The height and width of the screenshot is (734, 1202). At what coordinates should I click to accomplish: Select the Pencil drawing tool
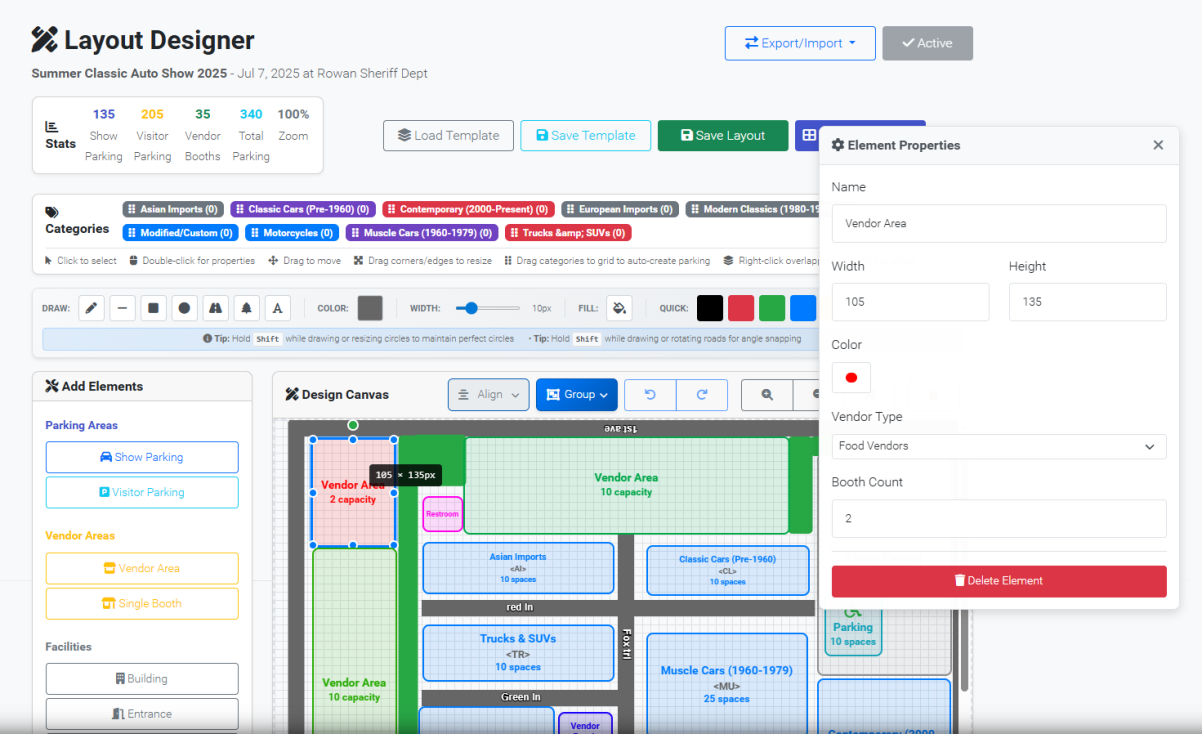[91, 308]
